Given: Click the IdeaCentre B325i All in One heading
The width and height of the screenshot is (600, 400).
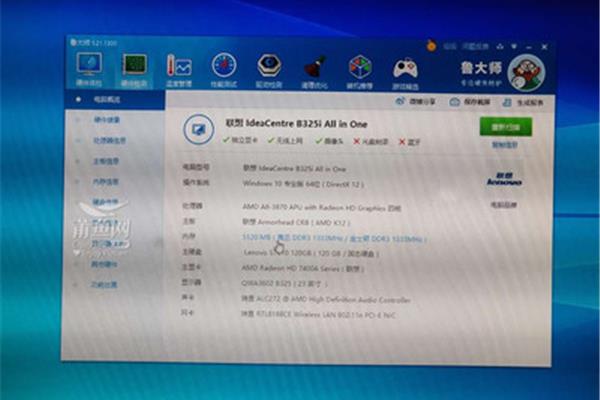Looking at the screenshot, I should [x=296, y=124].
